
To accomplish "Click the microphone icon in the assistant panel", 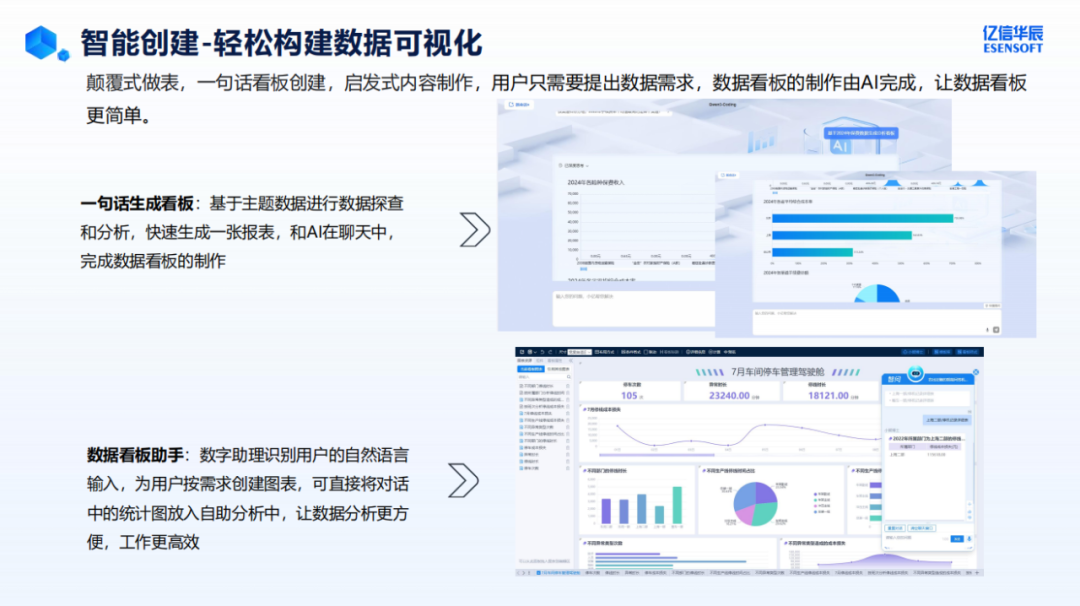I will [x=969, y=539].
